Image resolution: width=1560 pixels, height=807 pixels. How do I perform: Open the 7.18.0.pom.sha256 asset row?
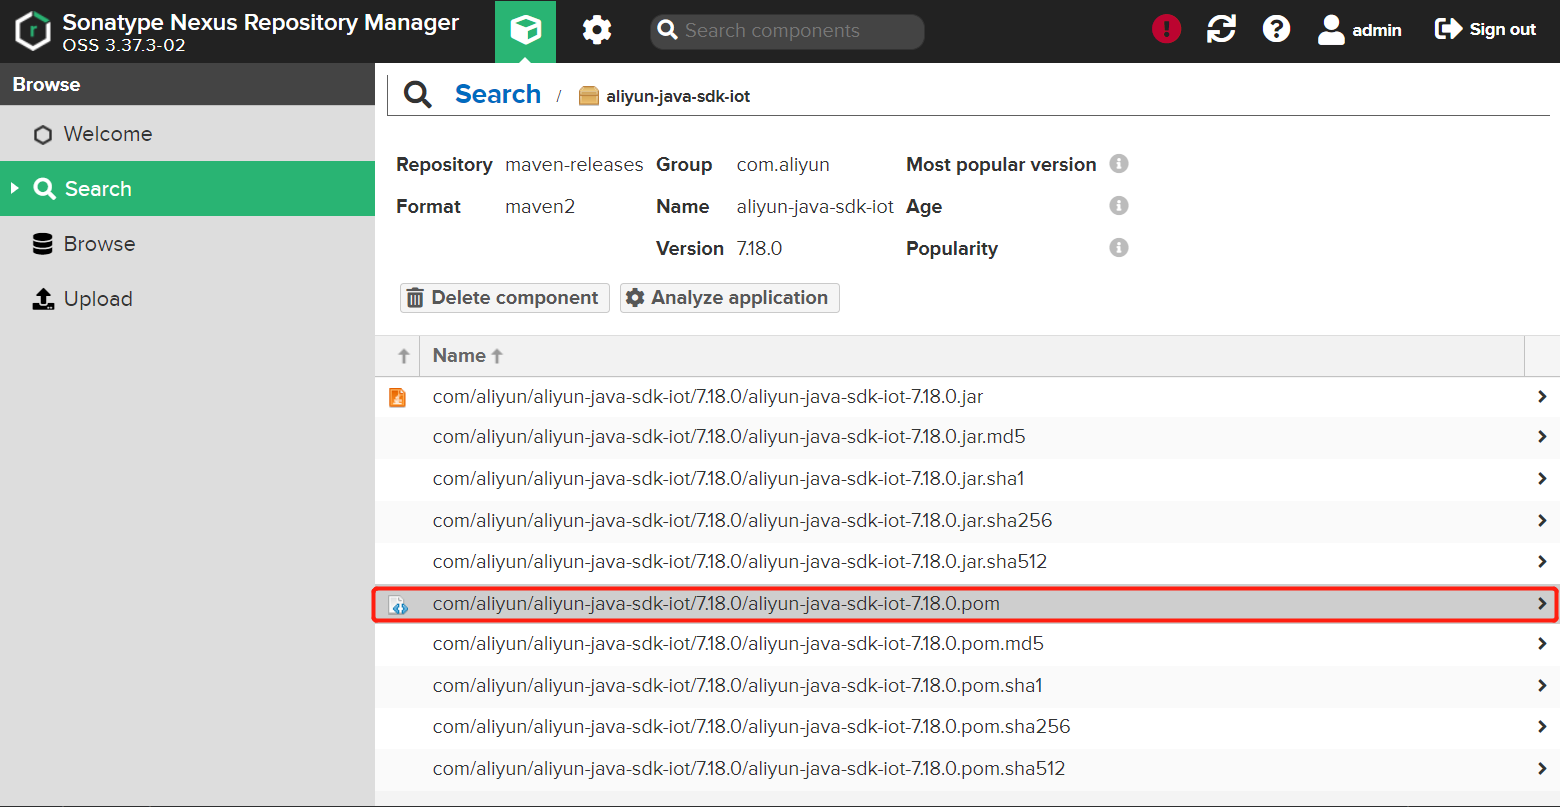[x=967, y=727]
